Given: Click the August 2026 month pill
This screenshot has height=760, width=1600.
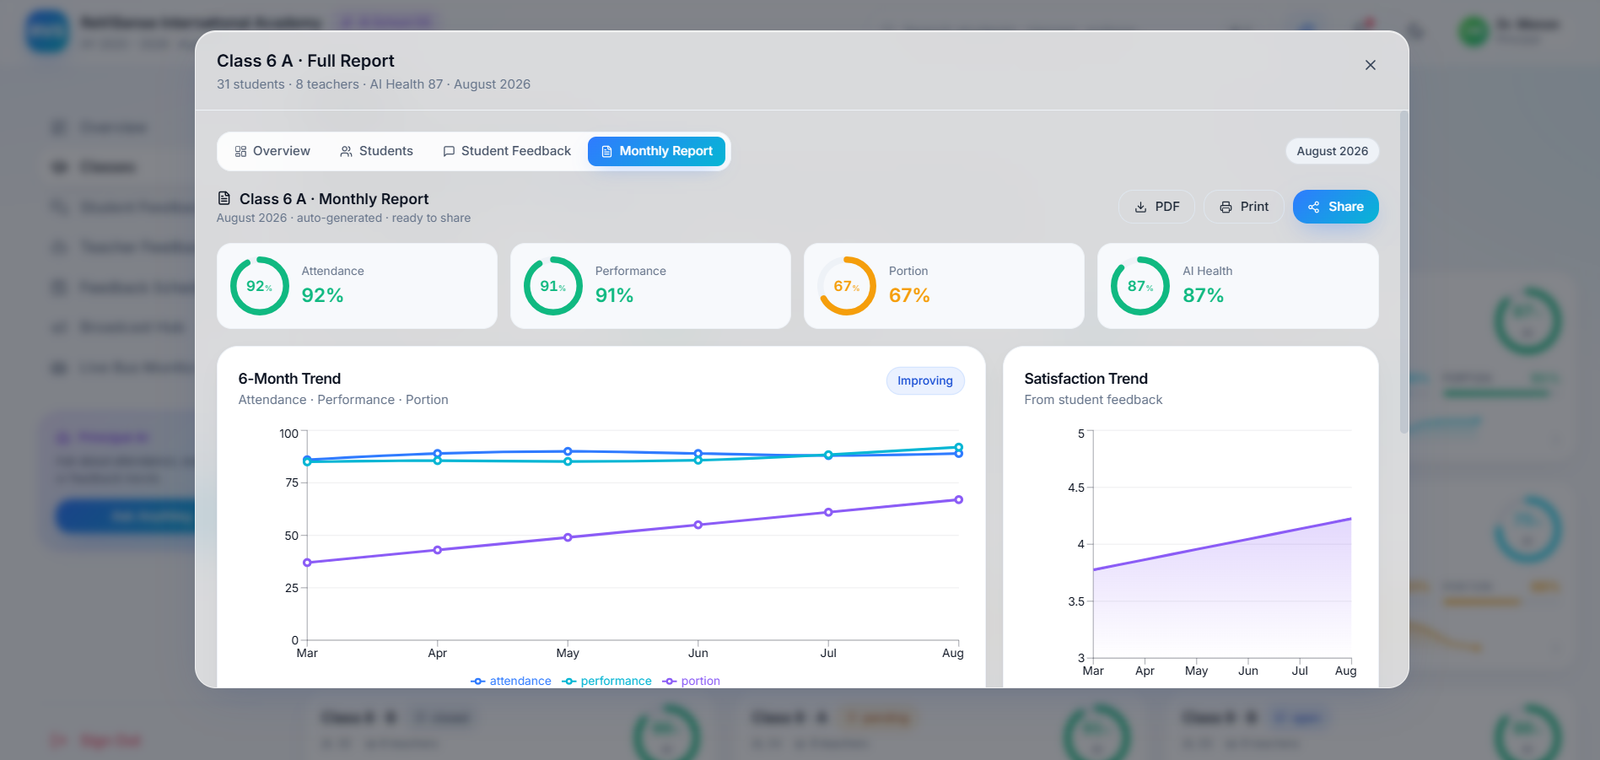Looking at the screenshot, I should click(x=1332, y=151).
